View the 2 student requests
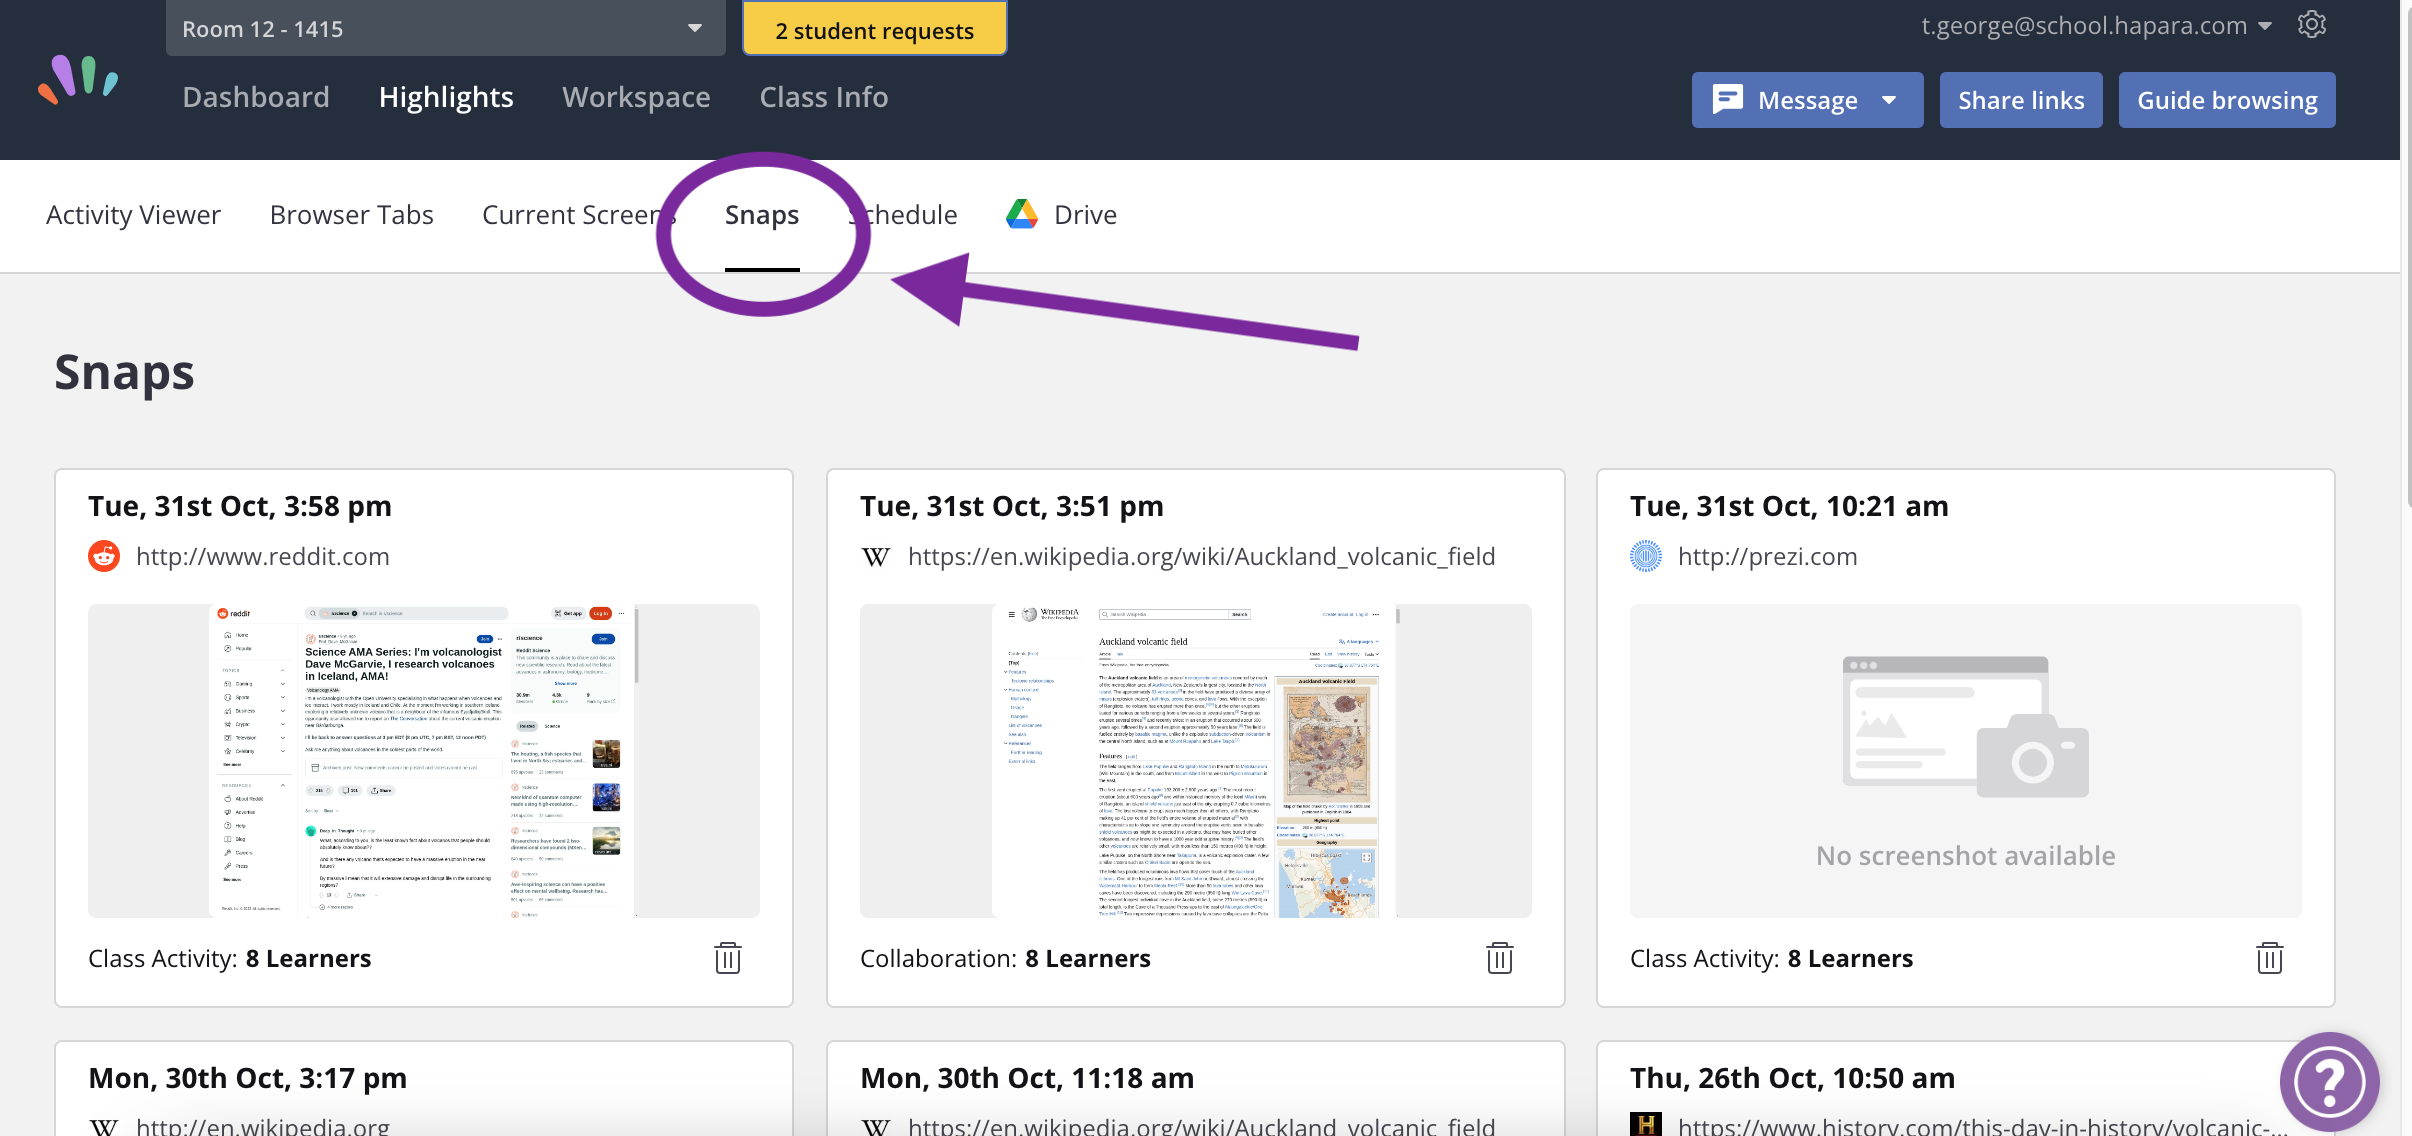This screenshot has height=1136, width=2412. [x=874, y=30]
